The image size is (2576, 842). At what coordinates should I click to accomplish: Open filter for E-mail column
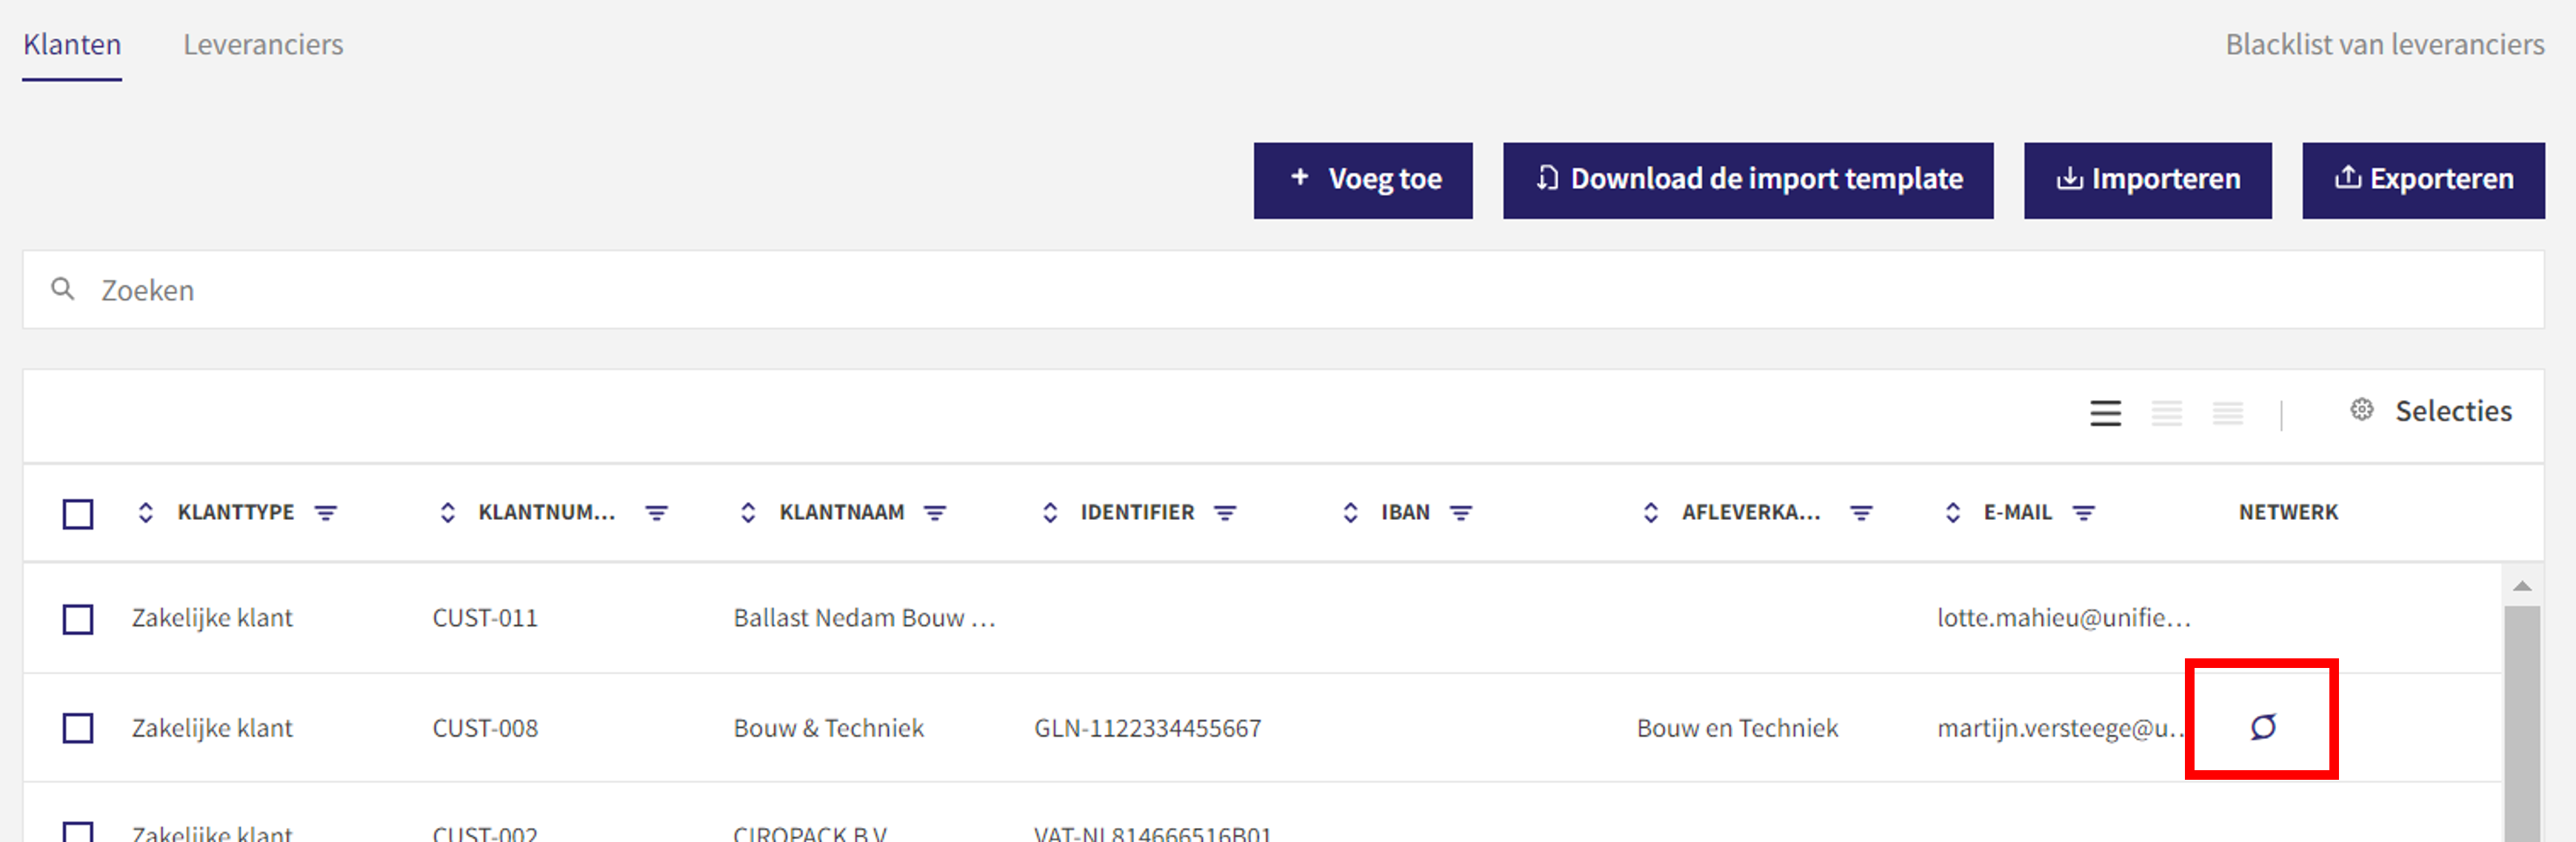click(2083, 513)
